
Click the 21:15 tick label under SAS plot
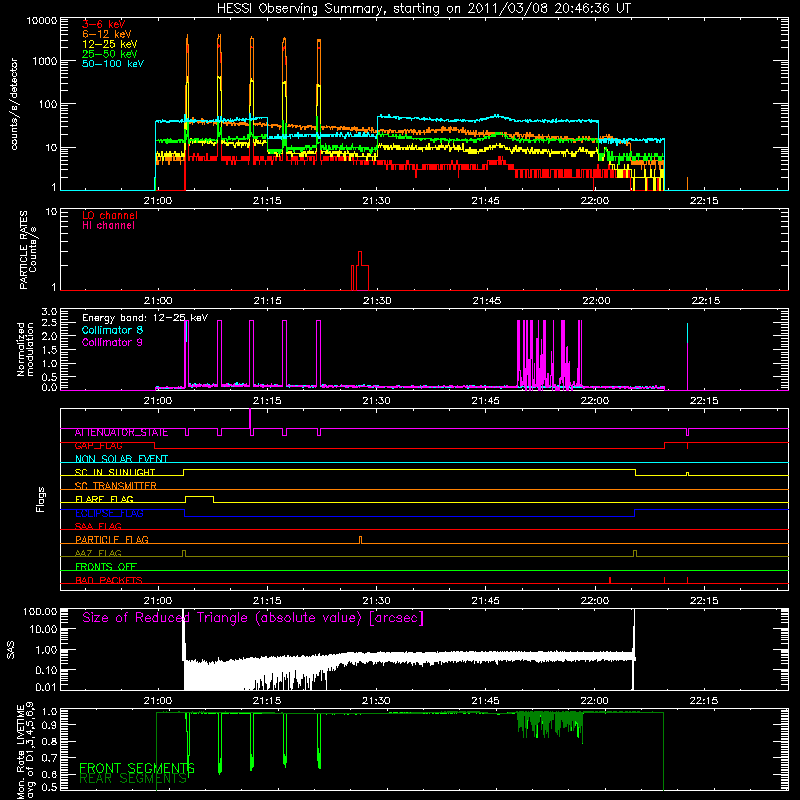[x=267, y=701]
